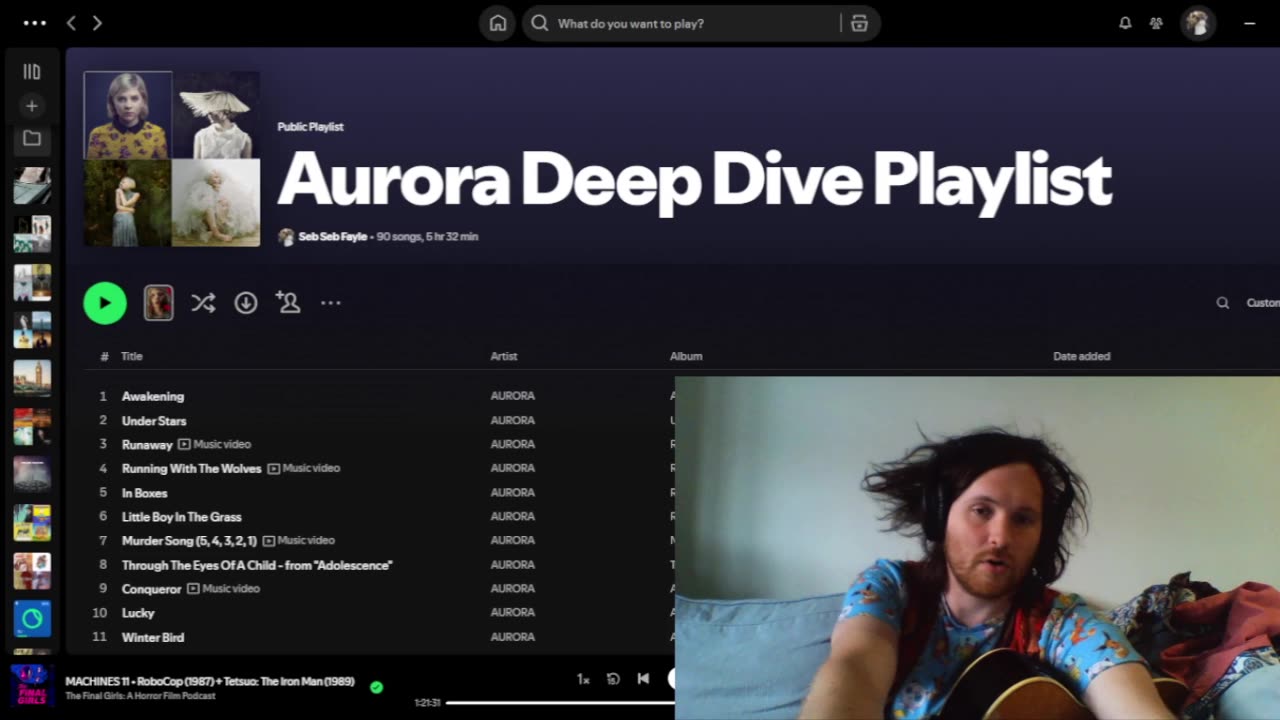This screenshot has width=1280, height=720.
Task: Select the track Running With The Wolves
Action: point(191,469)
